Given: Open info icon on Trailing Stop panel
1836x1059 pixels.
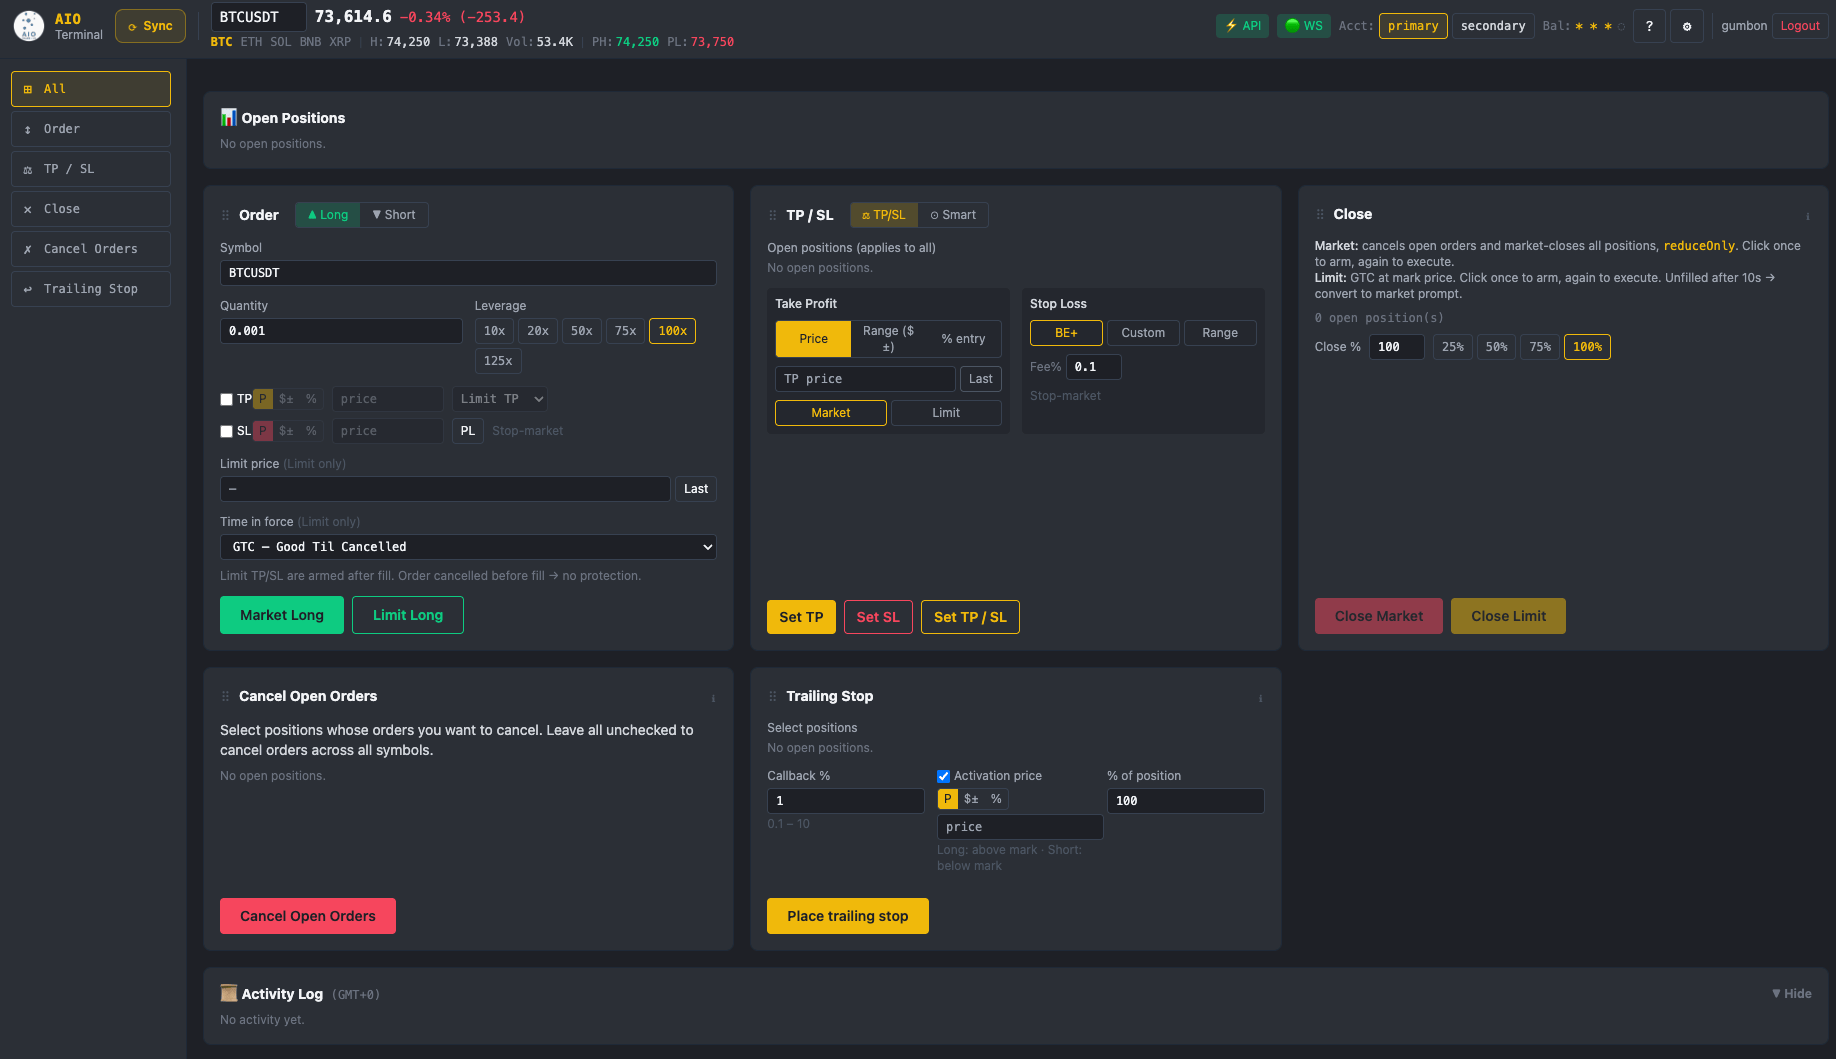Looking at the screenshot, I should pyautogui.click(x=1260, y=698).
